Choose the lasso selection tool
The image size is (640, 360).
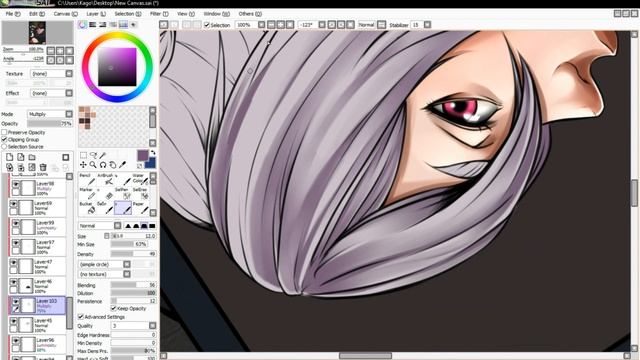point(93,155)
